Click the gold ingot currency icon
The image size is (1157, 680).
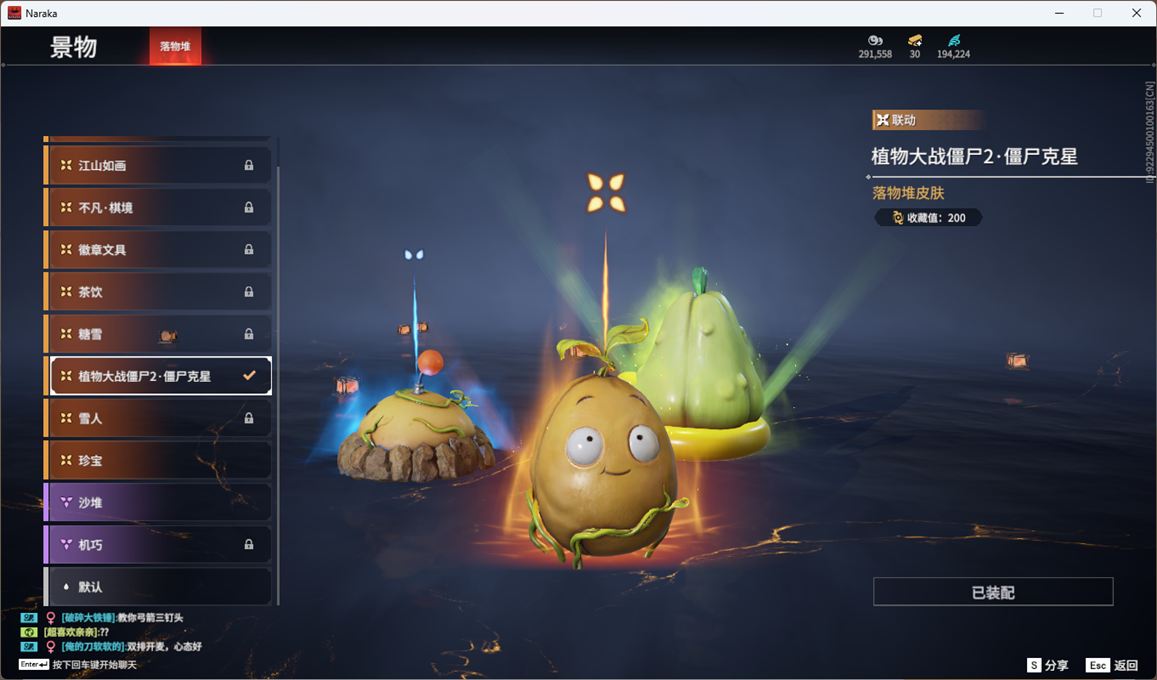click(x=915, y=41)
